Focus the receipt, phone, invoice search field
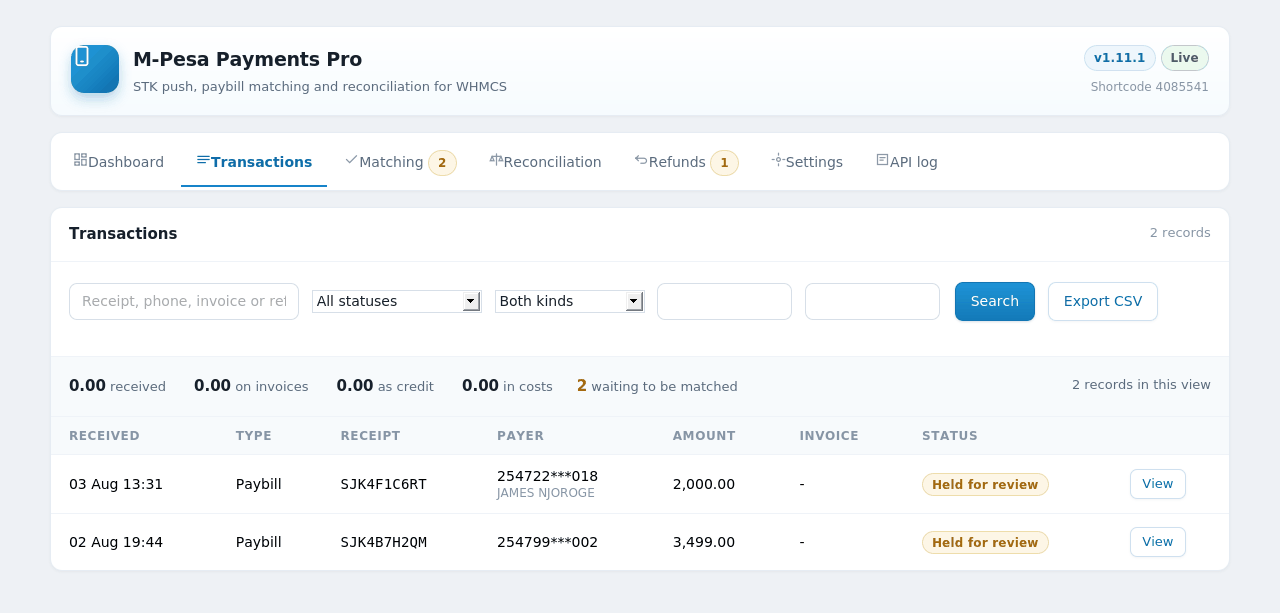Screen dimensions: 1280x613 tap(184, 301)
